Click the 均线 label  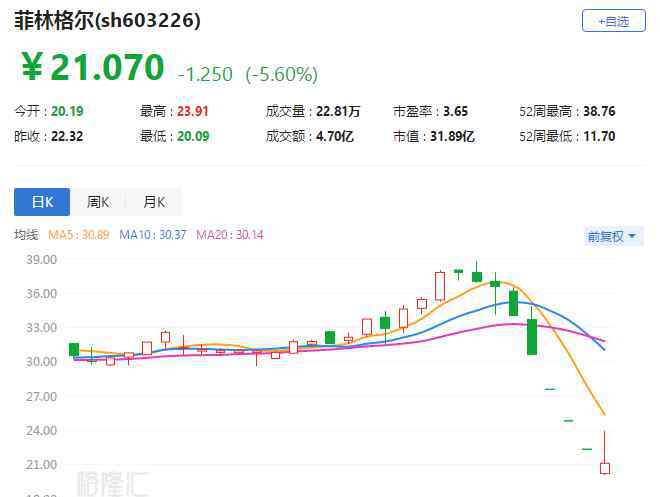(26, 234)
